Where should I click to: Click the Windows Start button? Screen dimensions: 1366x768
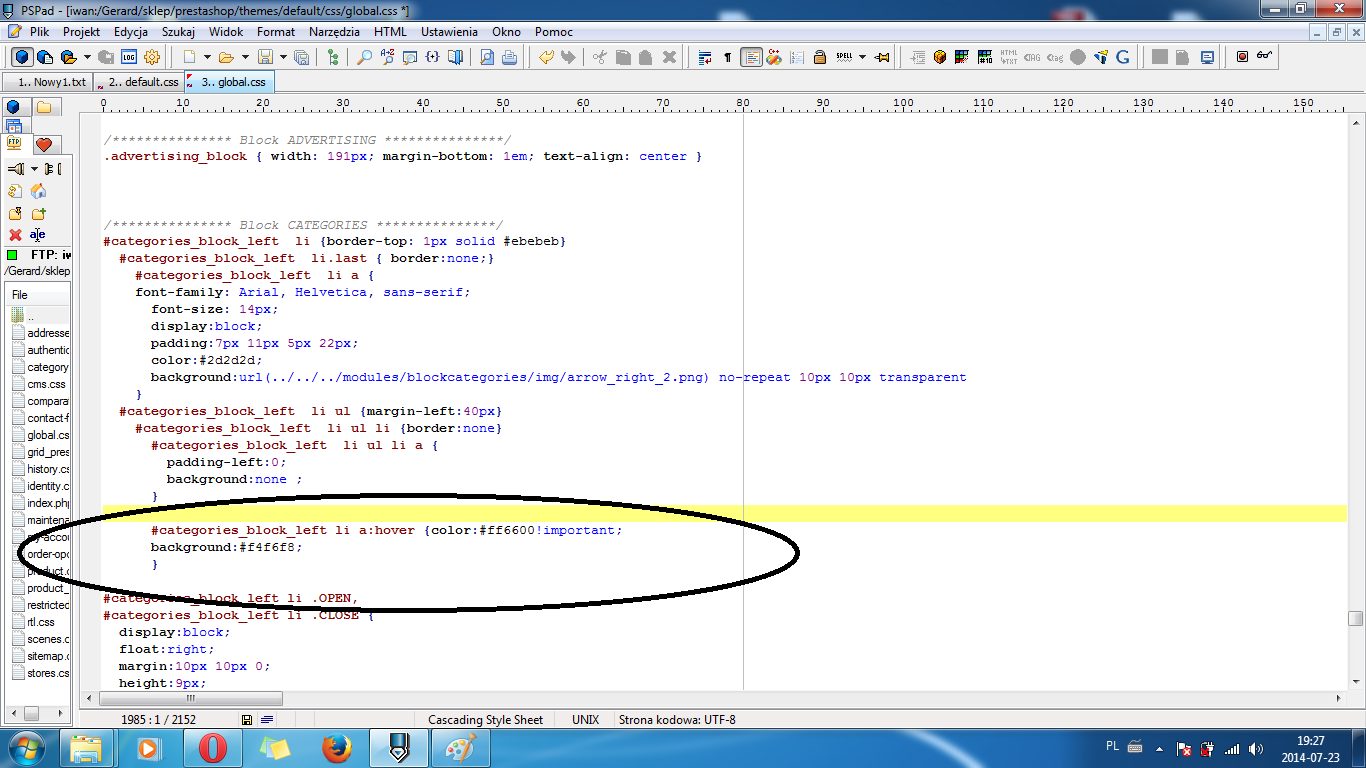pyautogui.click(x=27, y=748)
